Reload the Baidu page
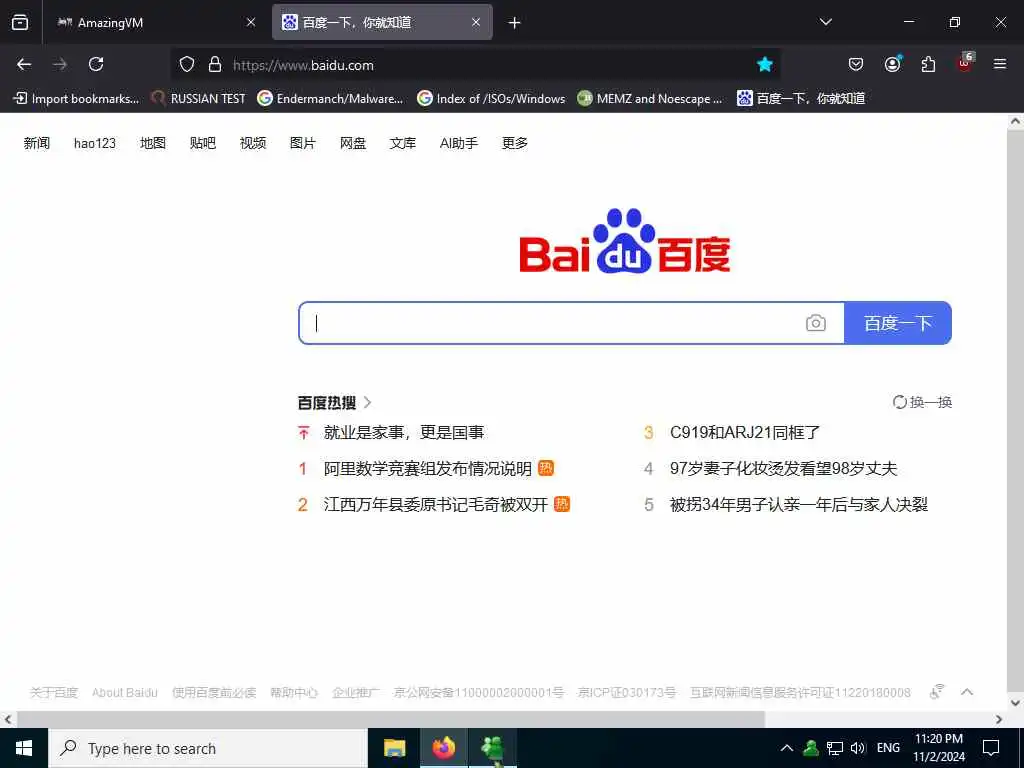The width and height of the screenshot is (1024, 768). coord(96,64)
